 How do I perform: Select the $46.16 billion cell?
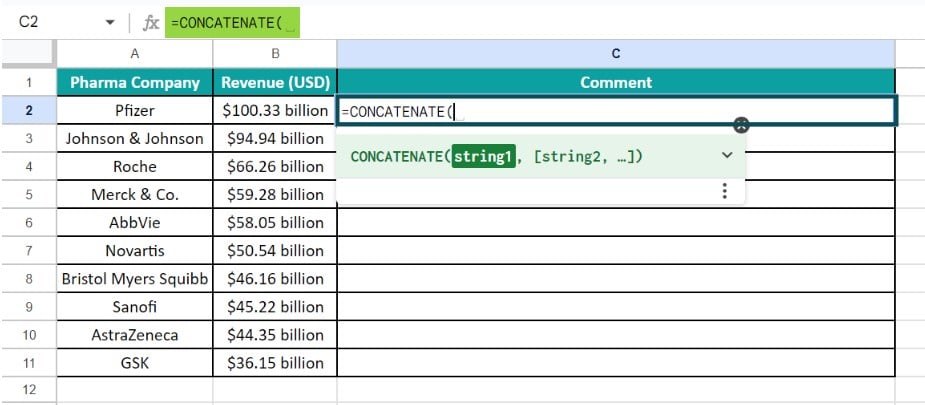tap(275, 279)
